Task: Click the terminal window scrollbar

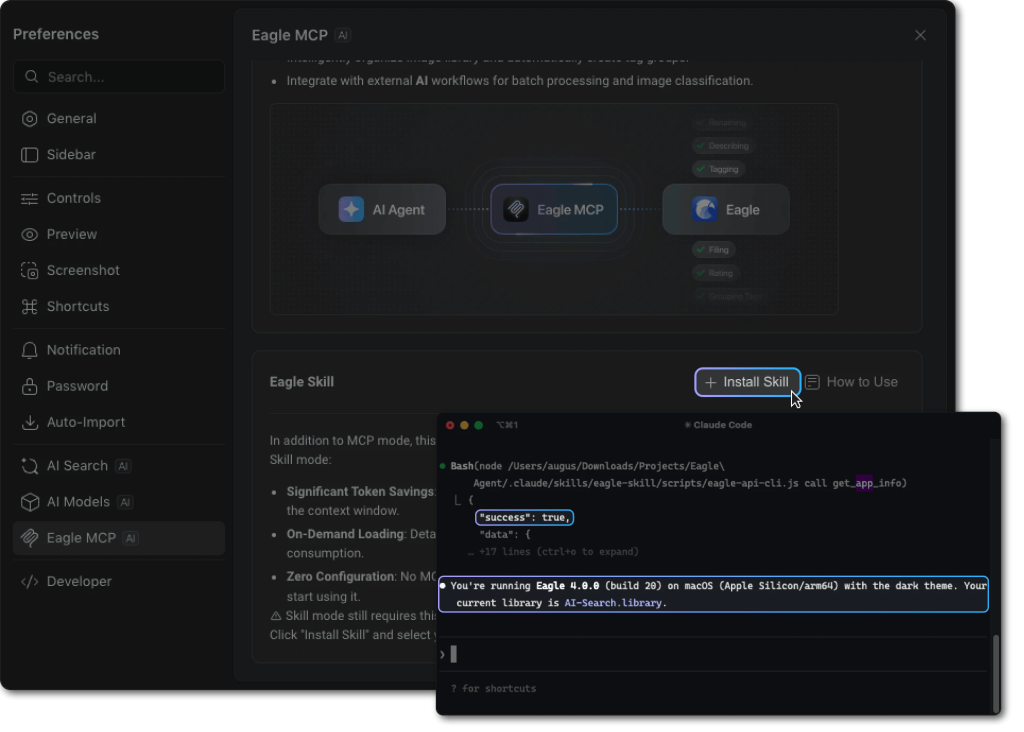Action: [994, 670]
